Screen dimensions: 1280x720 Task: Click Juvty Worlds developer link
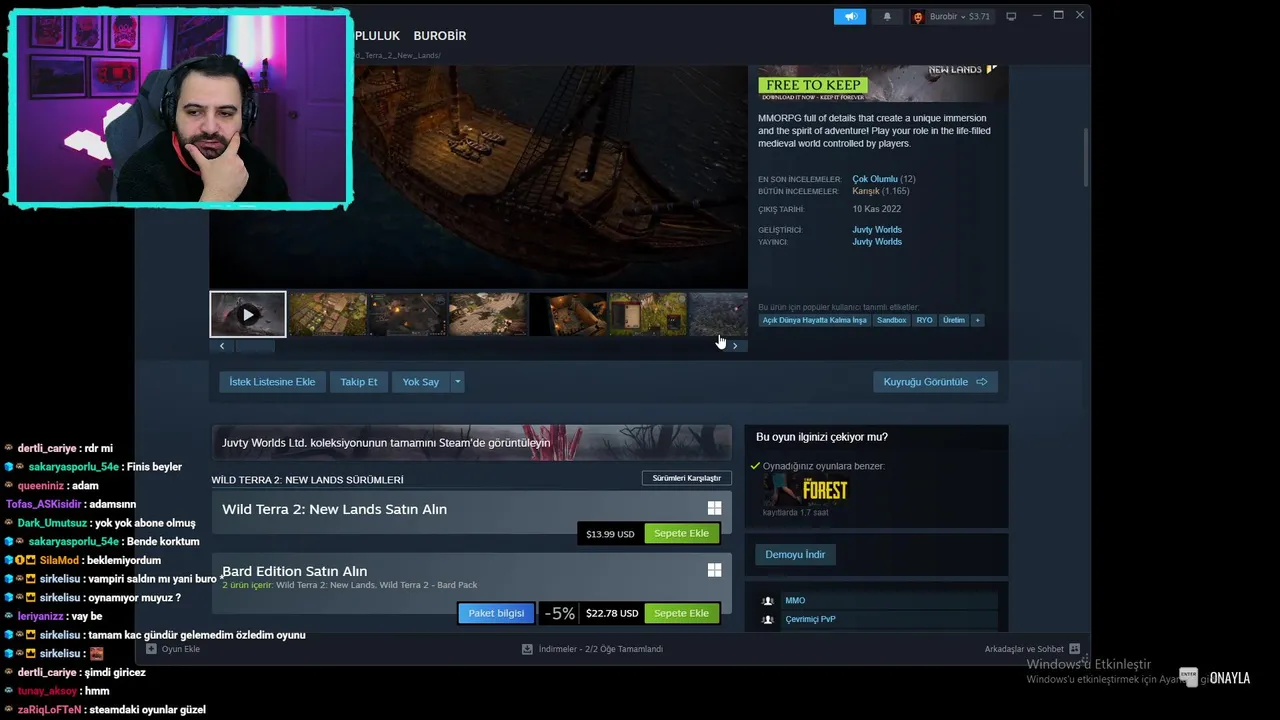click(x=877, y=230)
